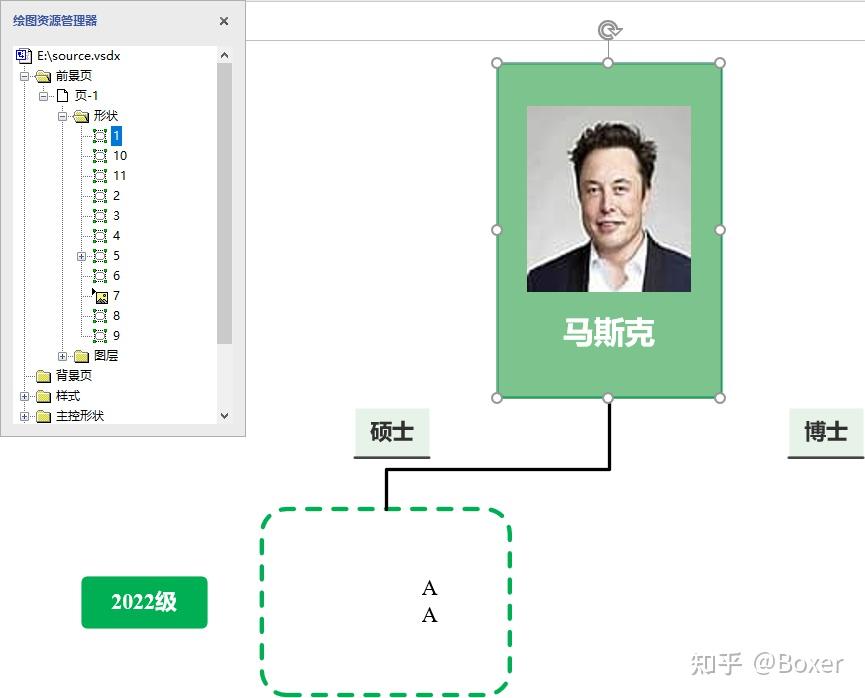Collapse the 形状 folder node
The height and width of the screenshot is (698, 865).
coord(64,115)
